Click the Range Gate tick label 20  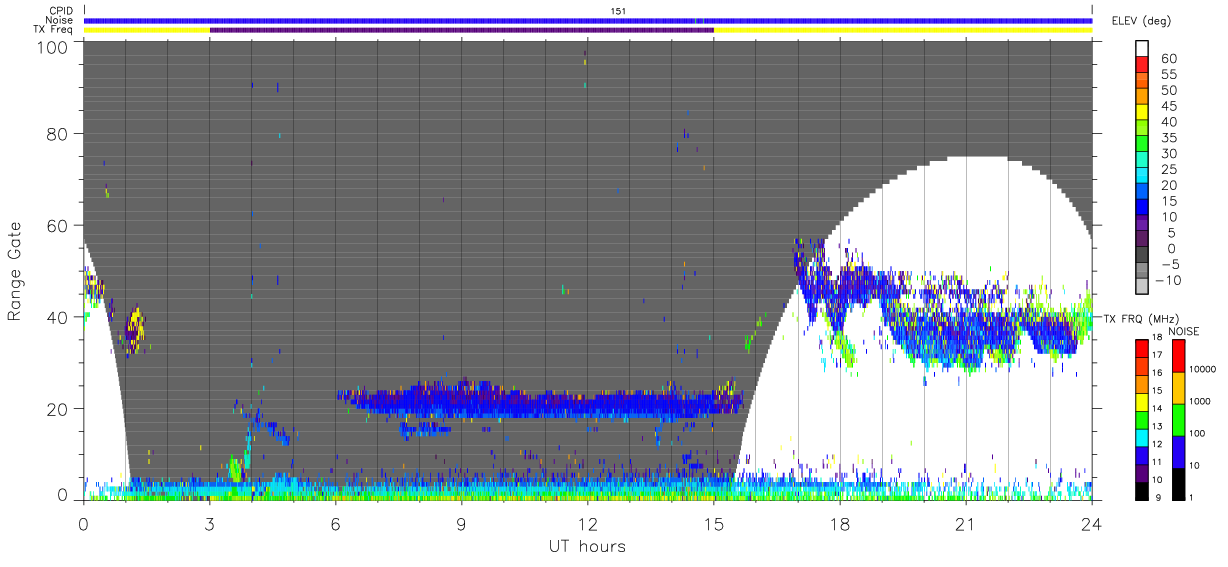point(58,408)
